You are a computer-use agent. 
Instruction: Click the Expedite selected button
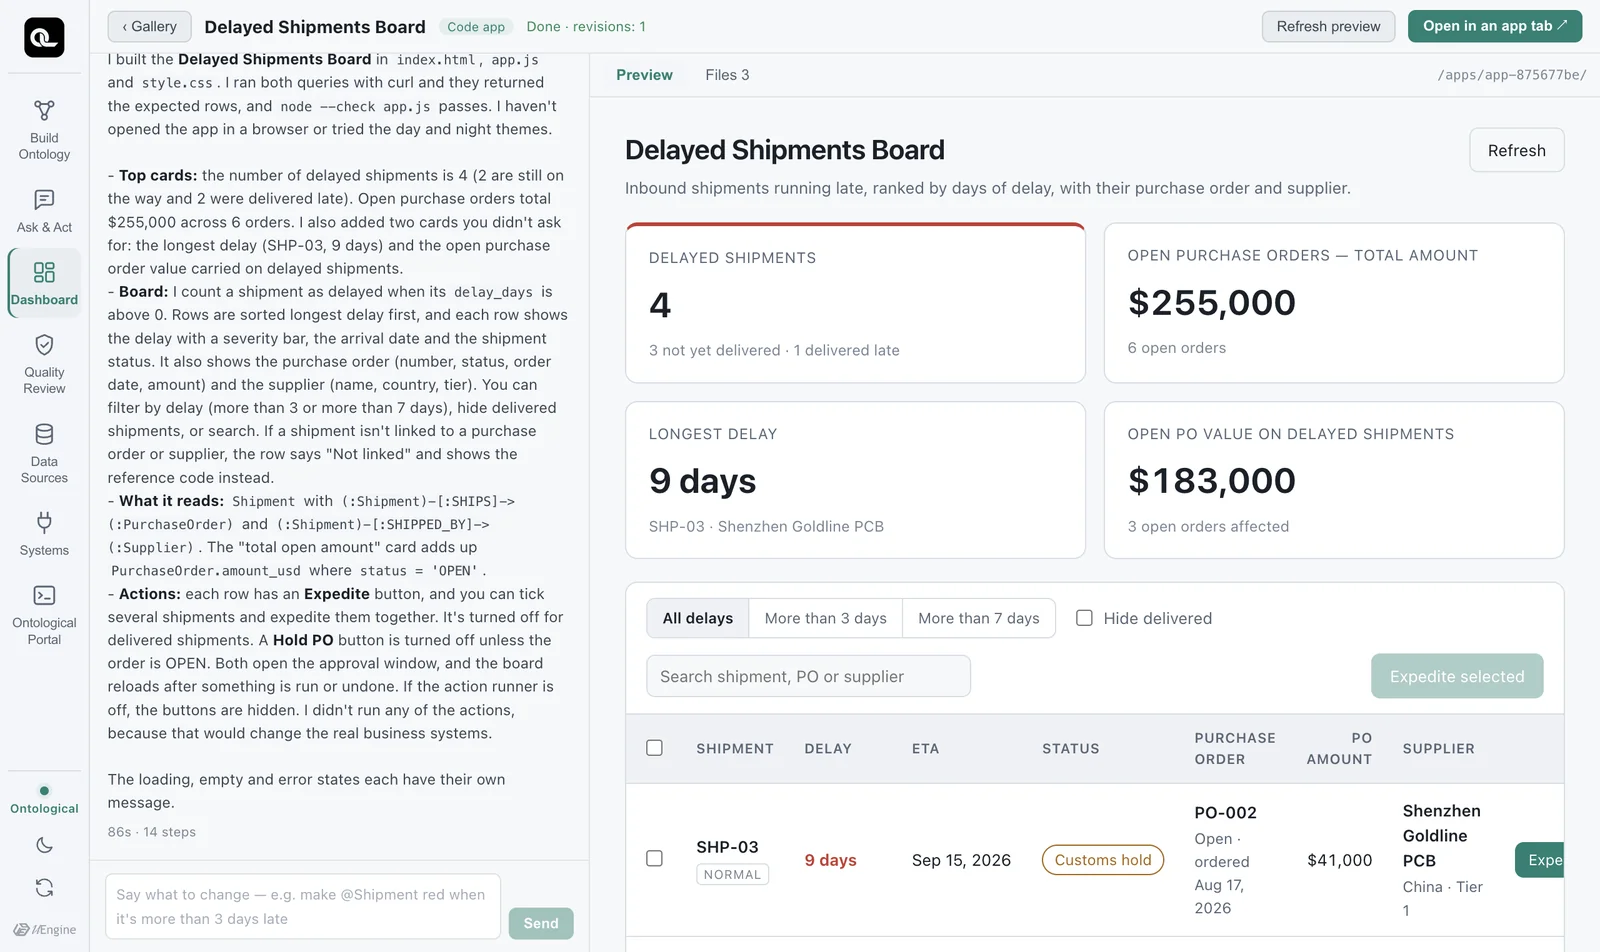tap(1457, 676)
